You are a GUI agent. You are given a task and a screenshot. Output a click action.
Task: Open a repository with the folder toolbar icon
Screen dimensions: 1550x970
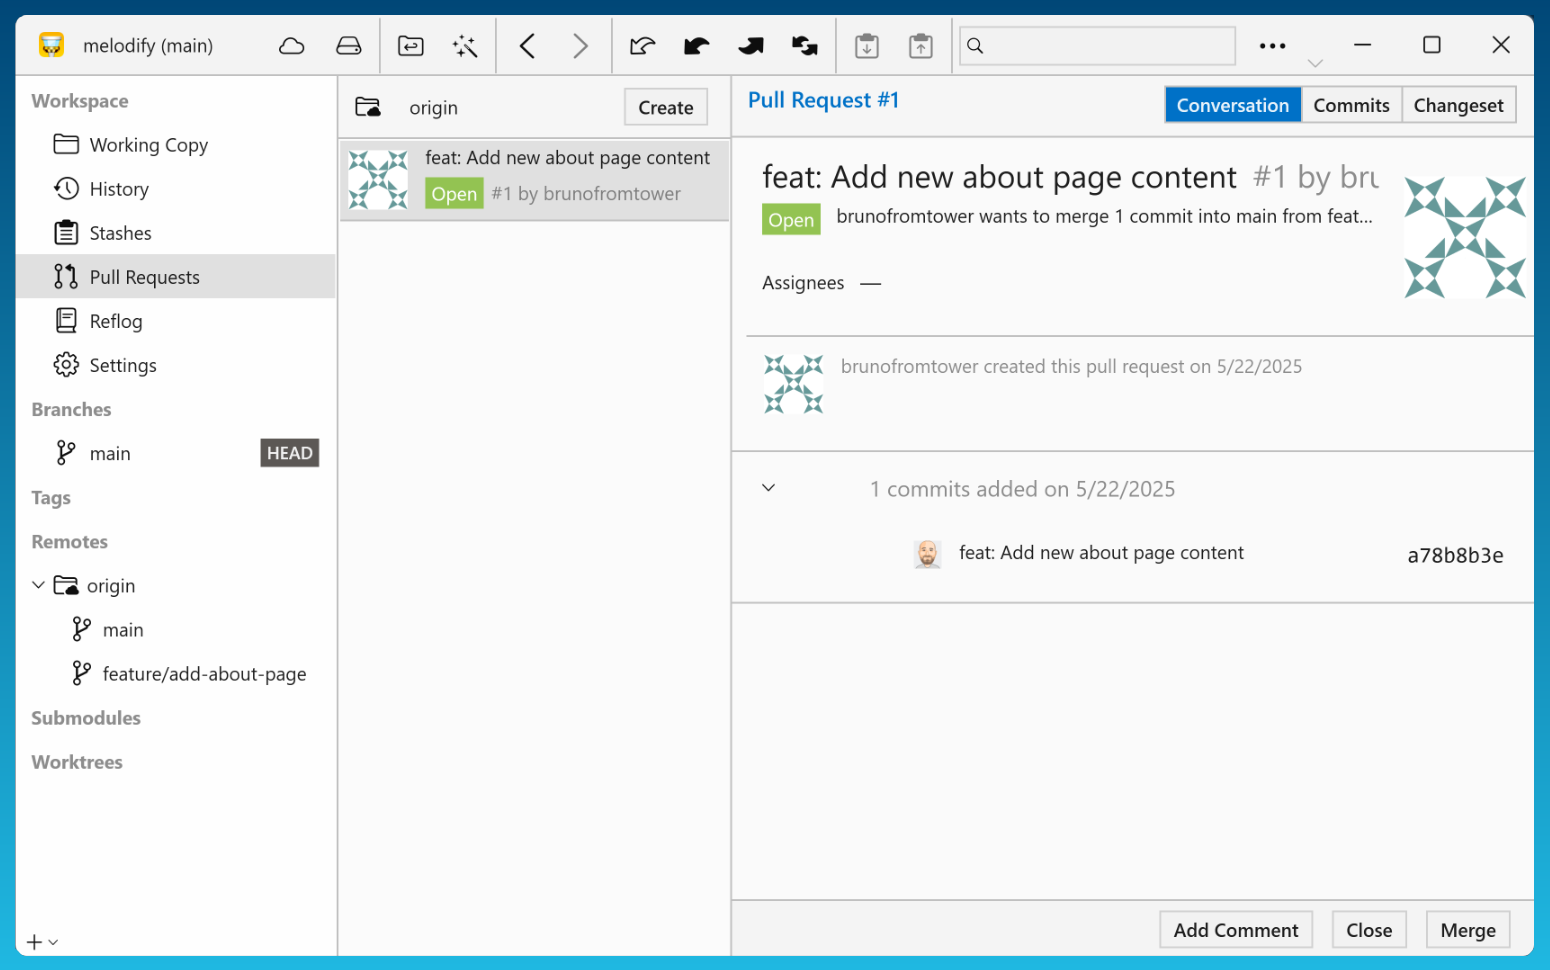pos(410,45)
